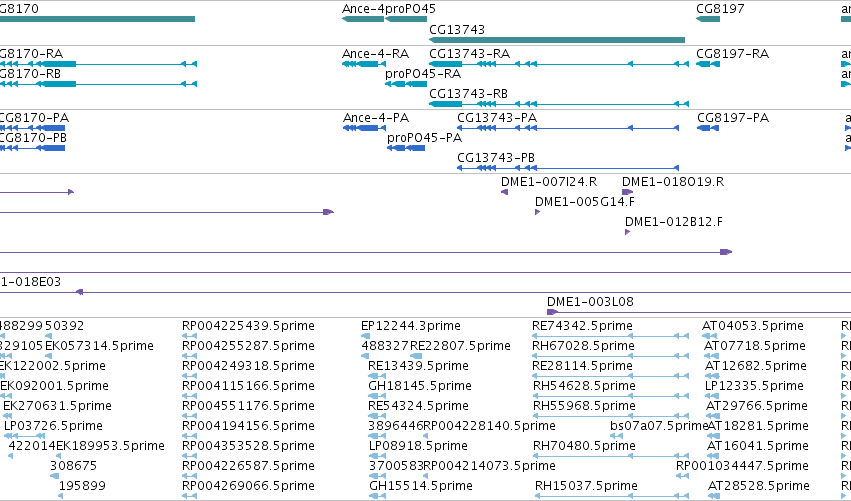Screen dimensions: 851x501
Task: Click the DME1-005G14.F BAC end label
Action: [x=585, y=202]
